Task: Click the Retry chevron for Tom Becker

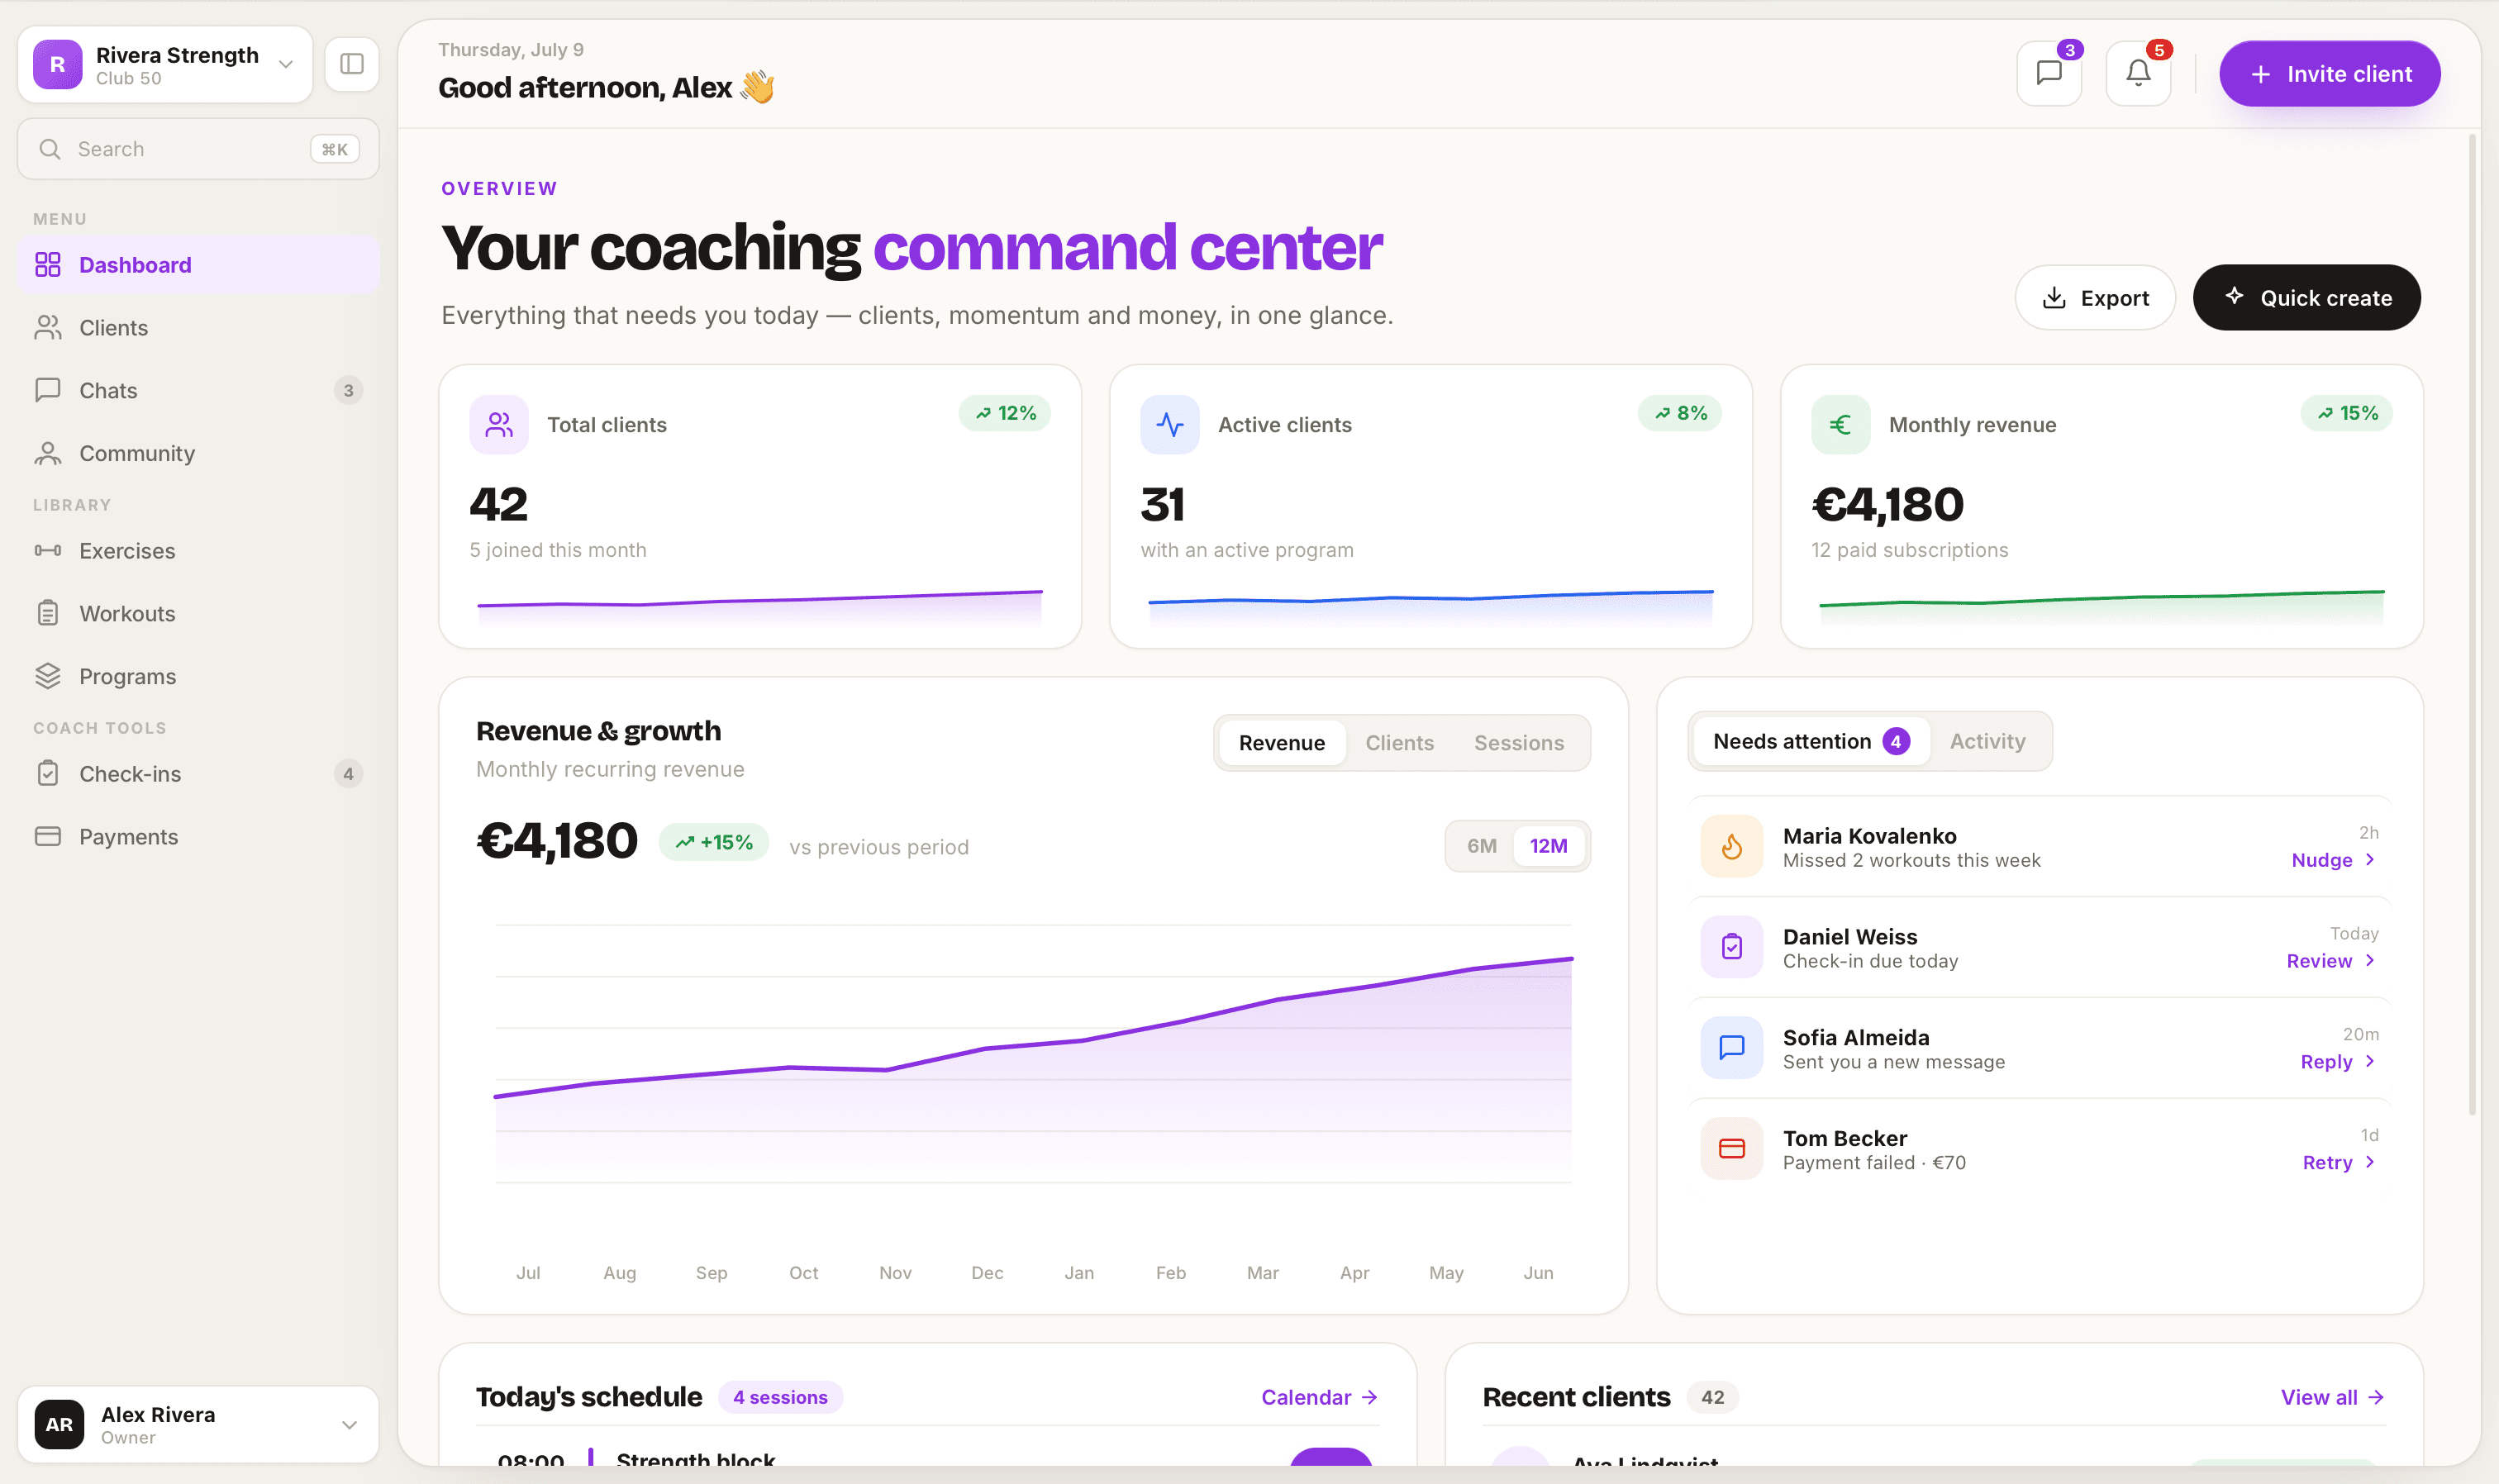Action: pyautogui.click(x=2369, y=1163)
